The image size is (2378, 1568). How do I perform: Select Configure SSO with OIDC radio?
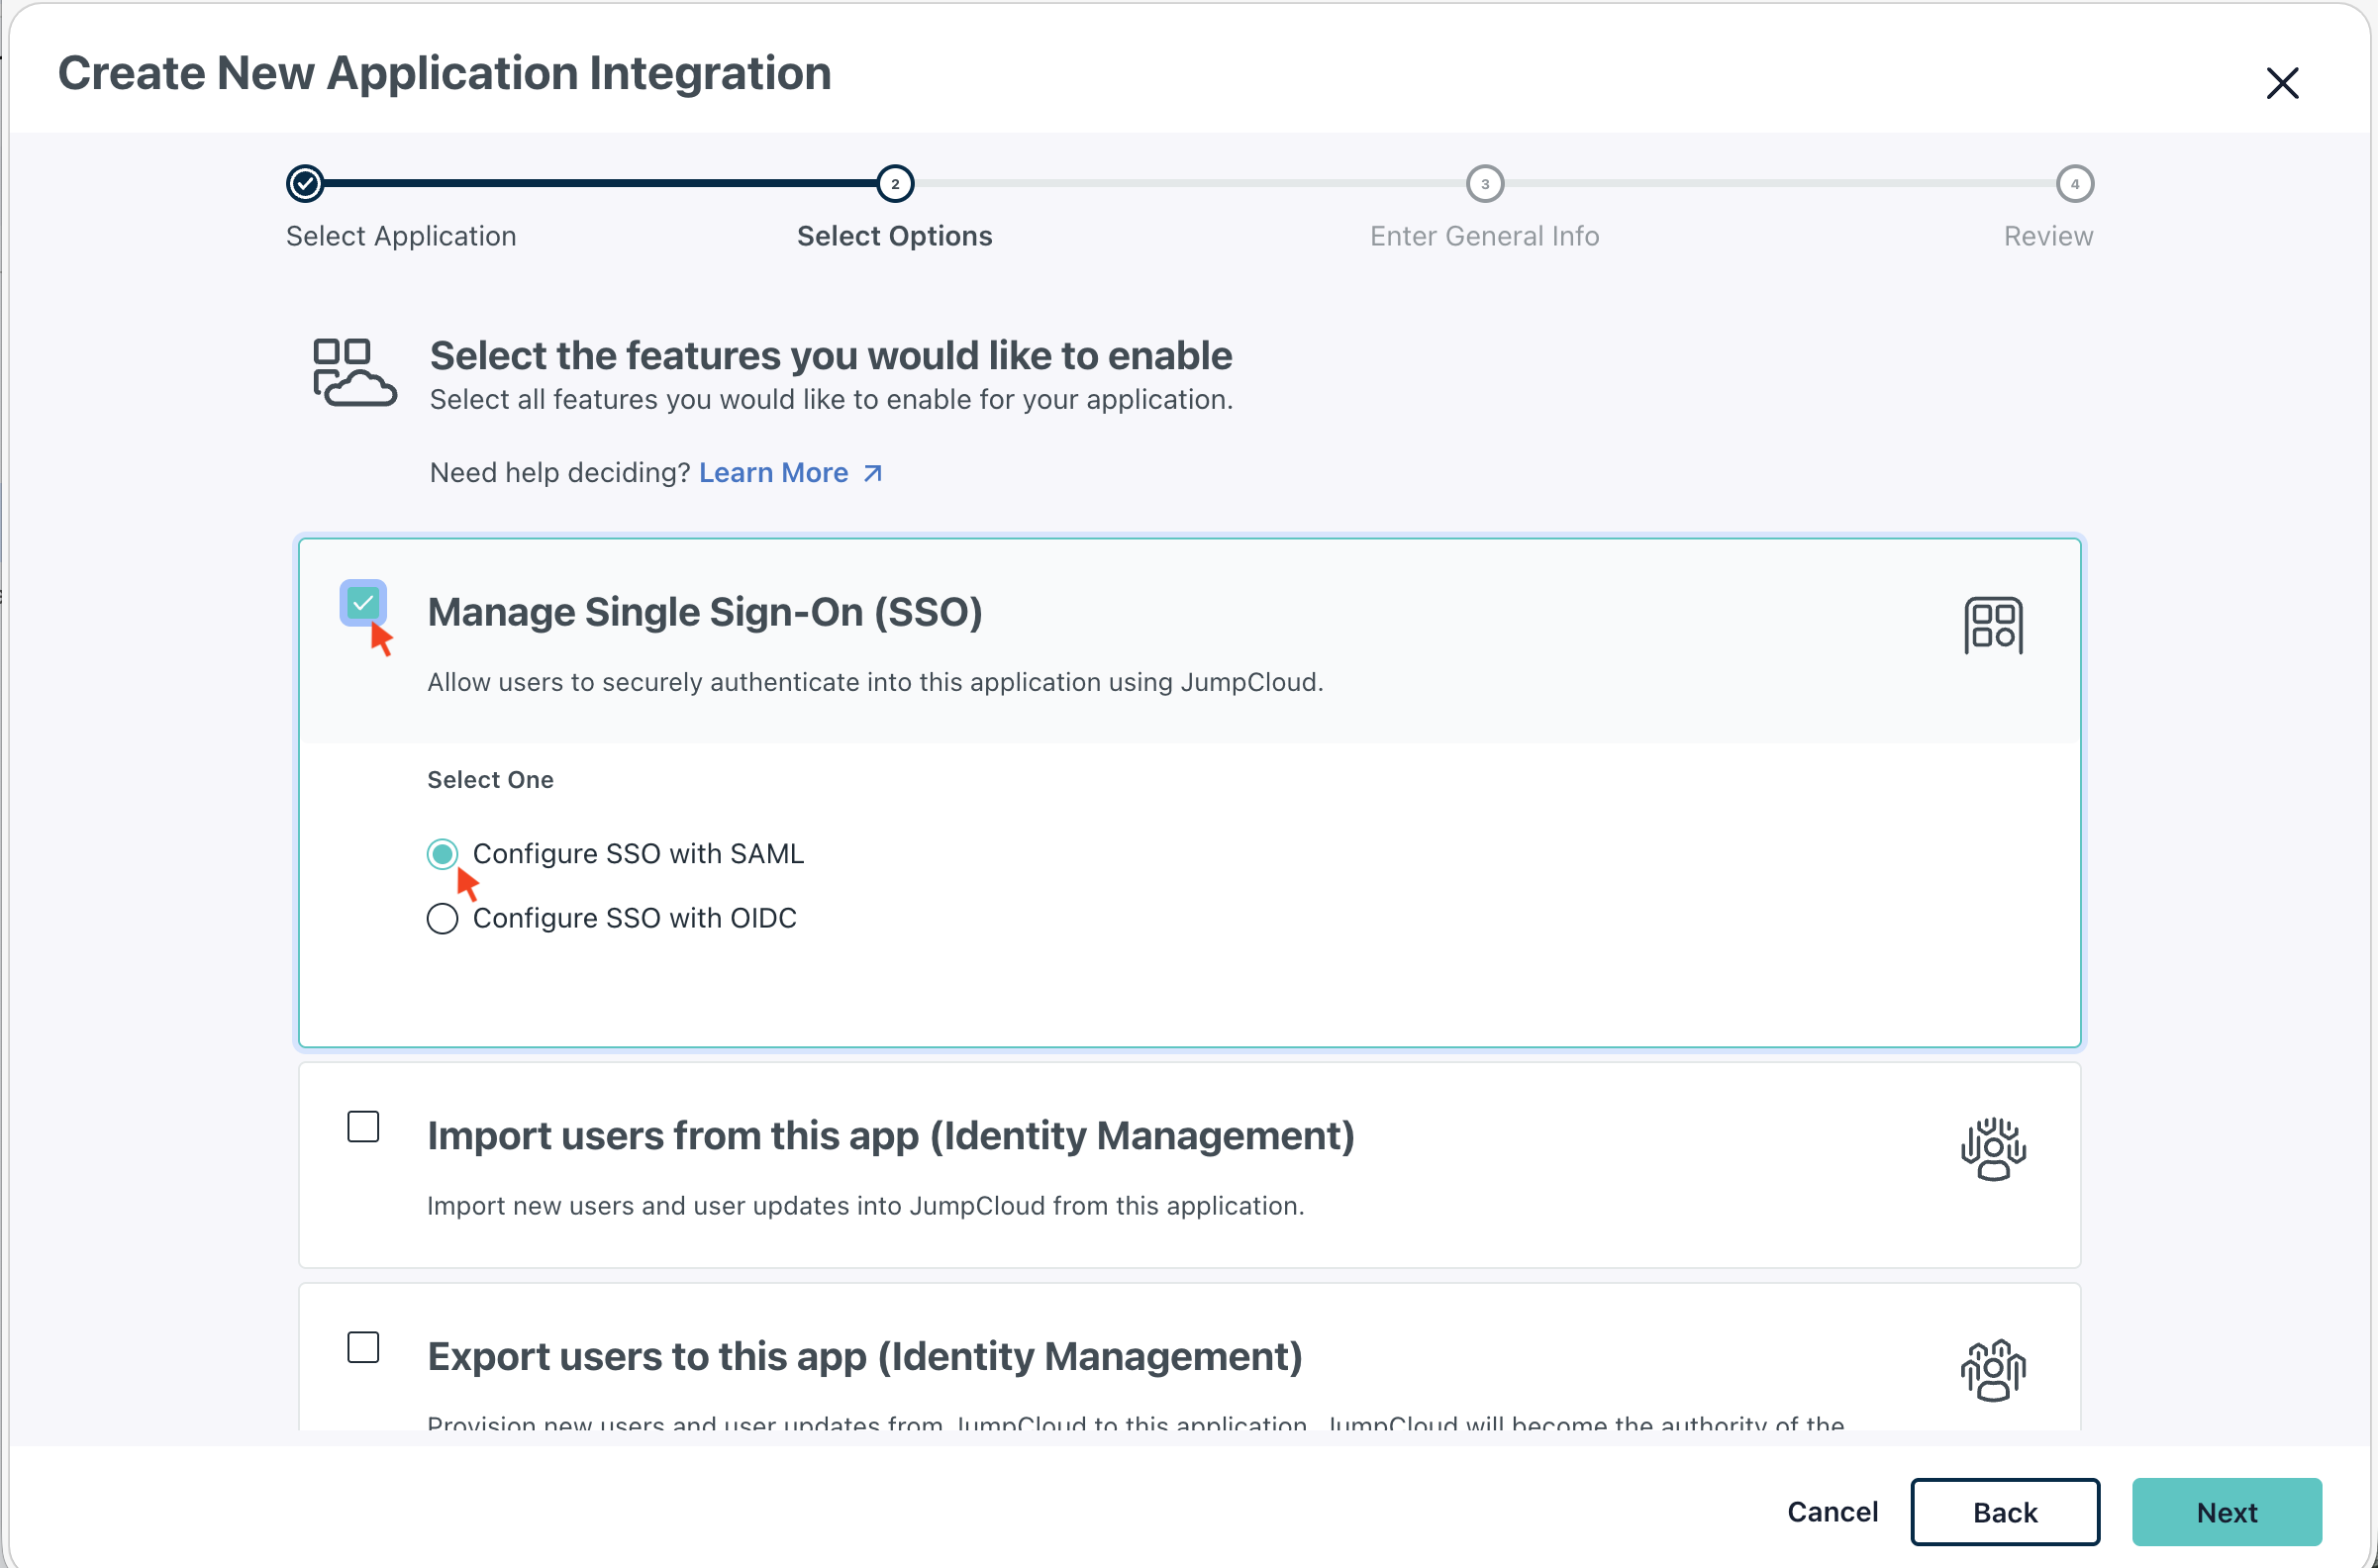pos(442,918)
